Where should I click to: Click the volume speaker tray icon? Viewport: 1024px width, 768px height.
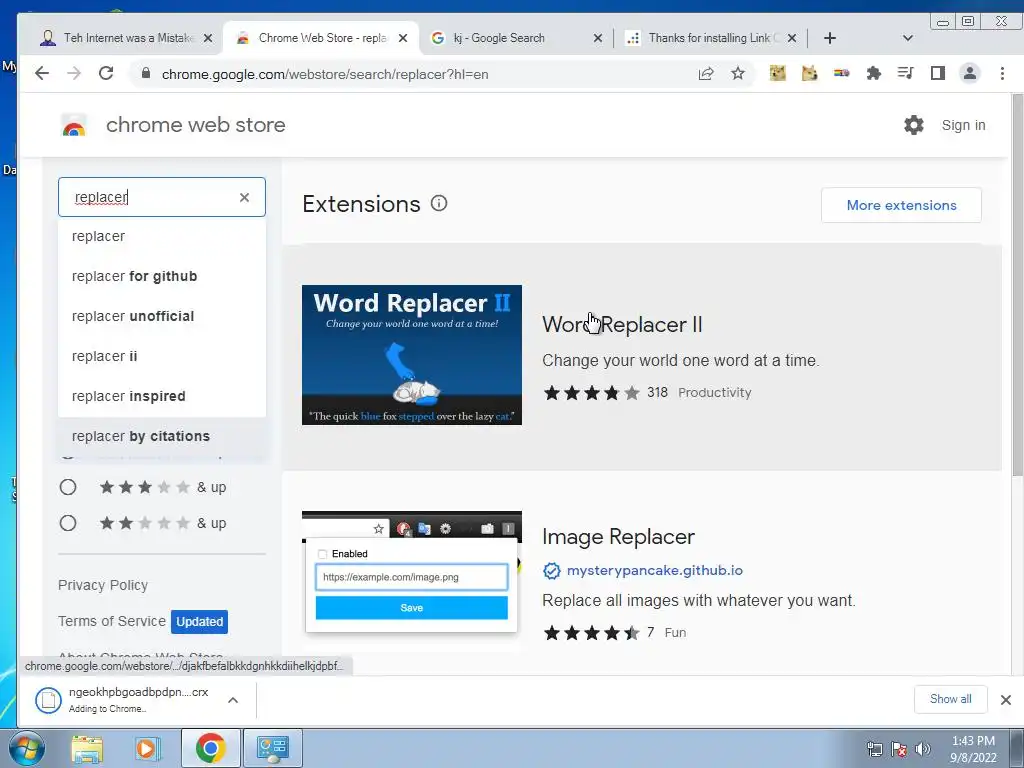[x=922, y=748]
